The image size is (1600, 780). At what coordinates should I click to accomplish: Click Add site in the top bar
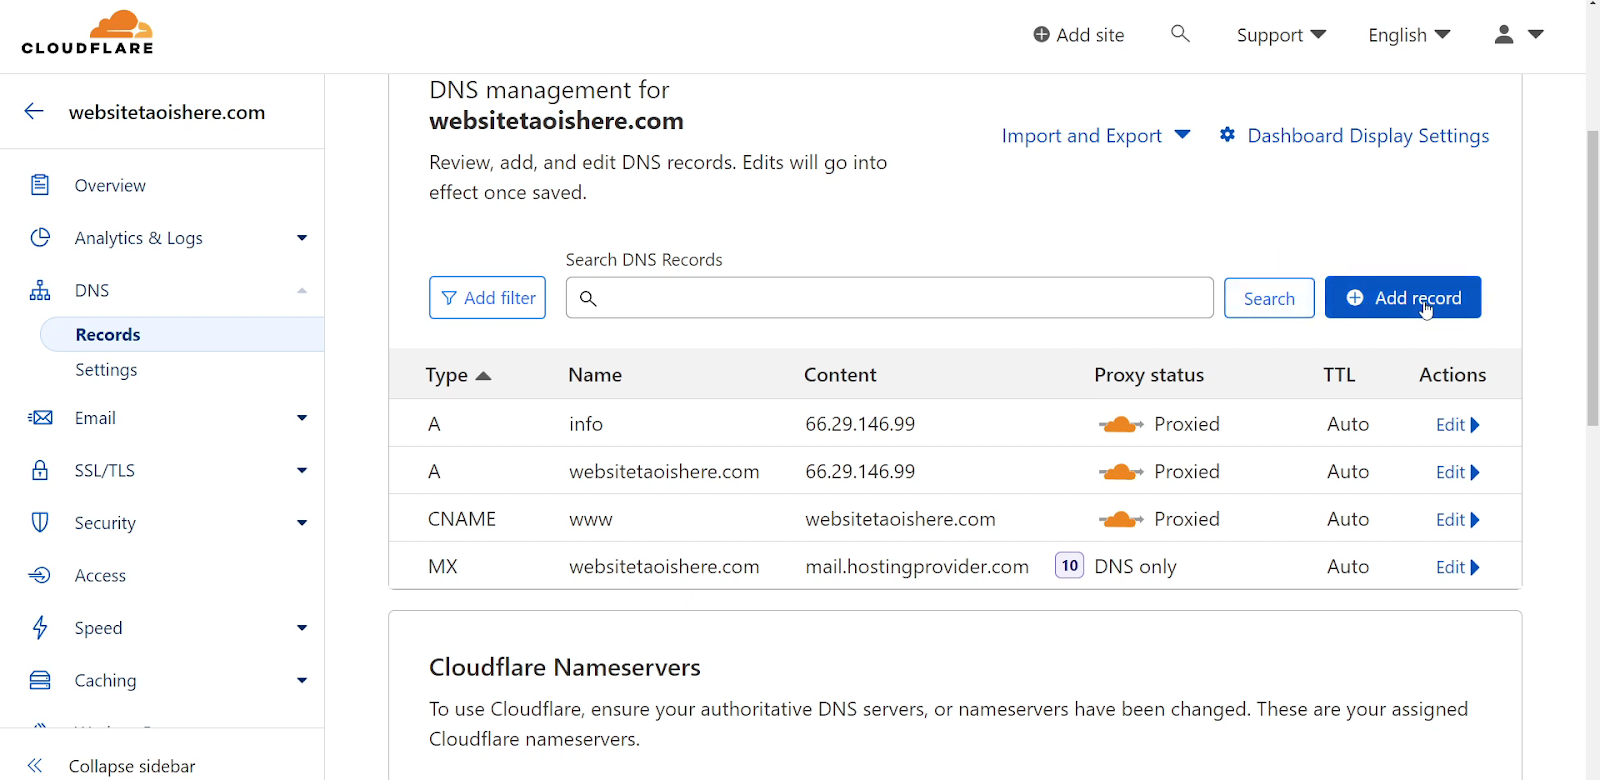click(1079, 35)
